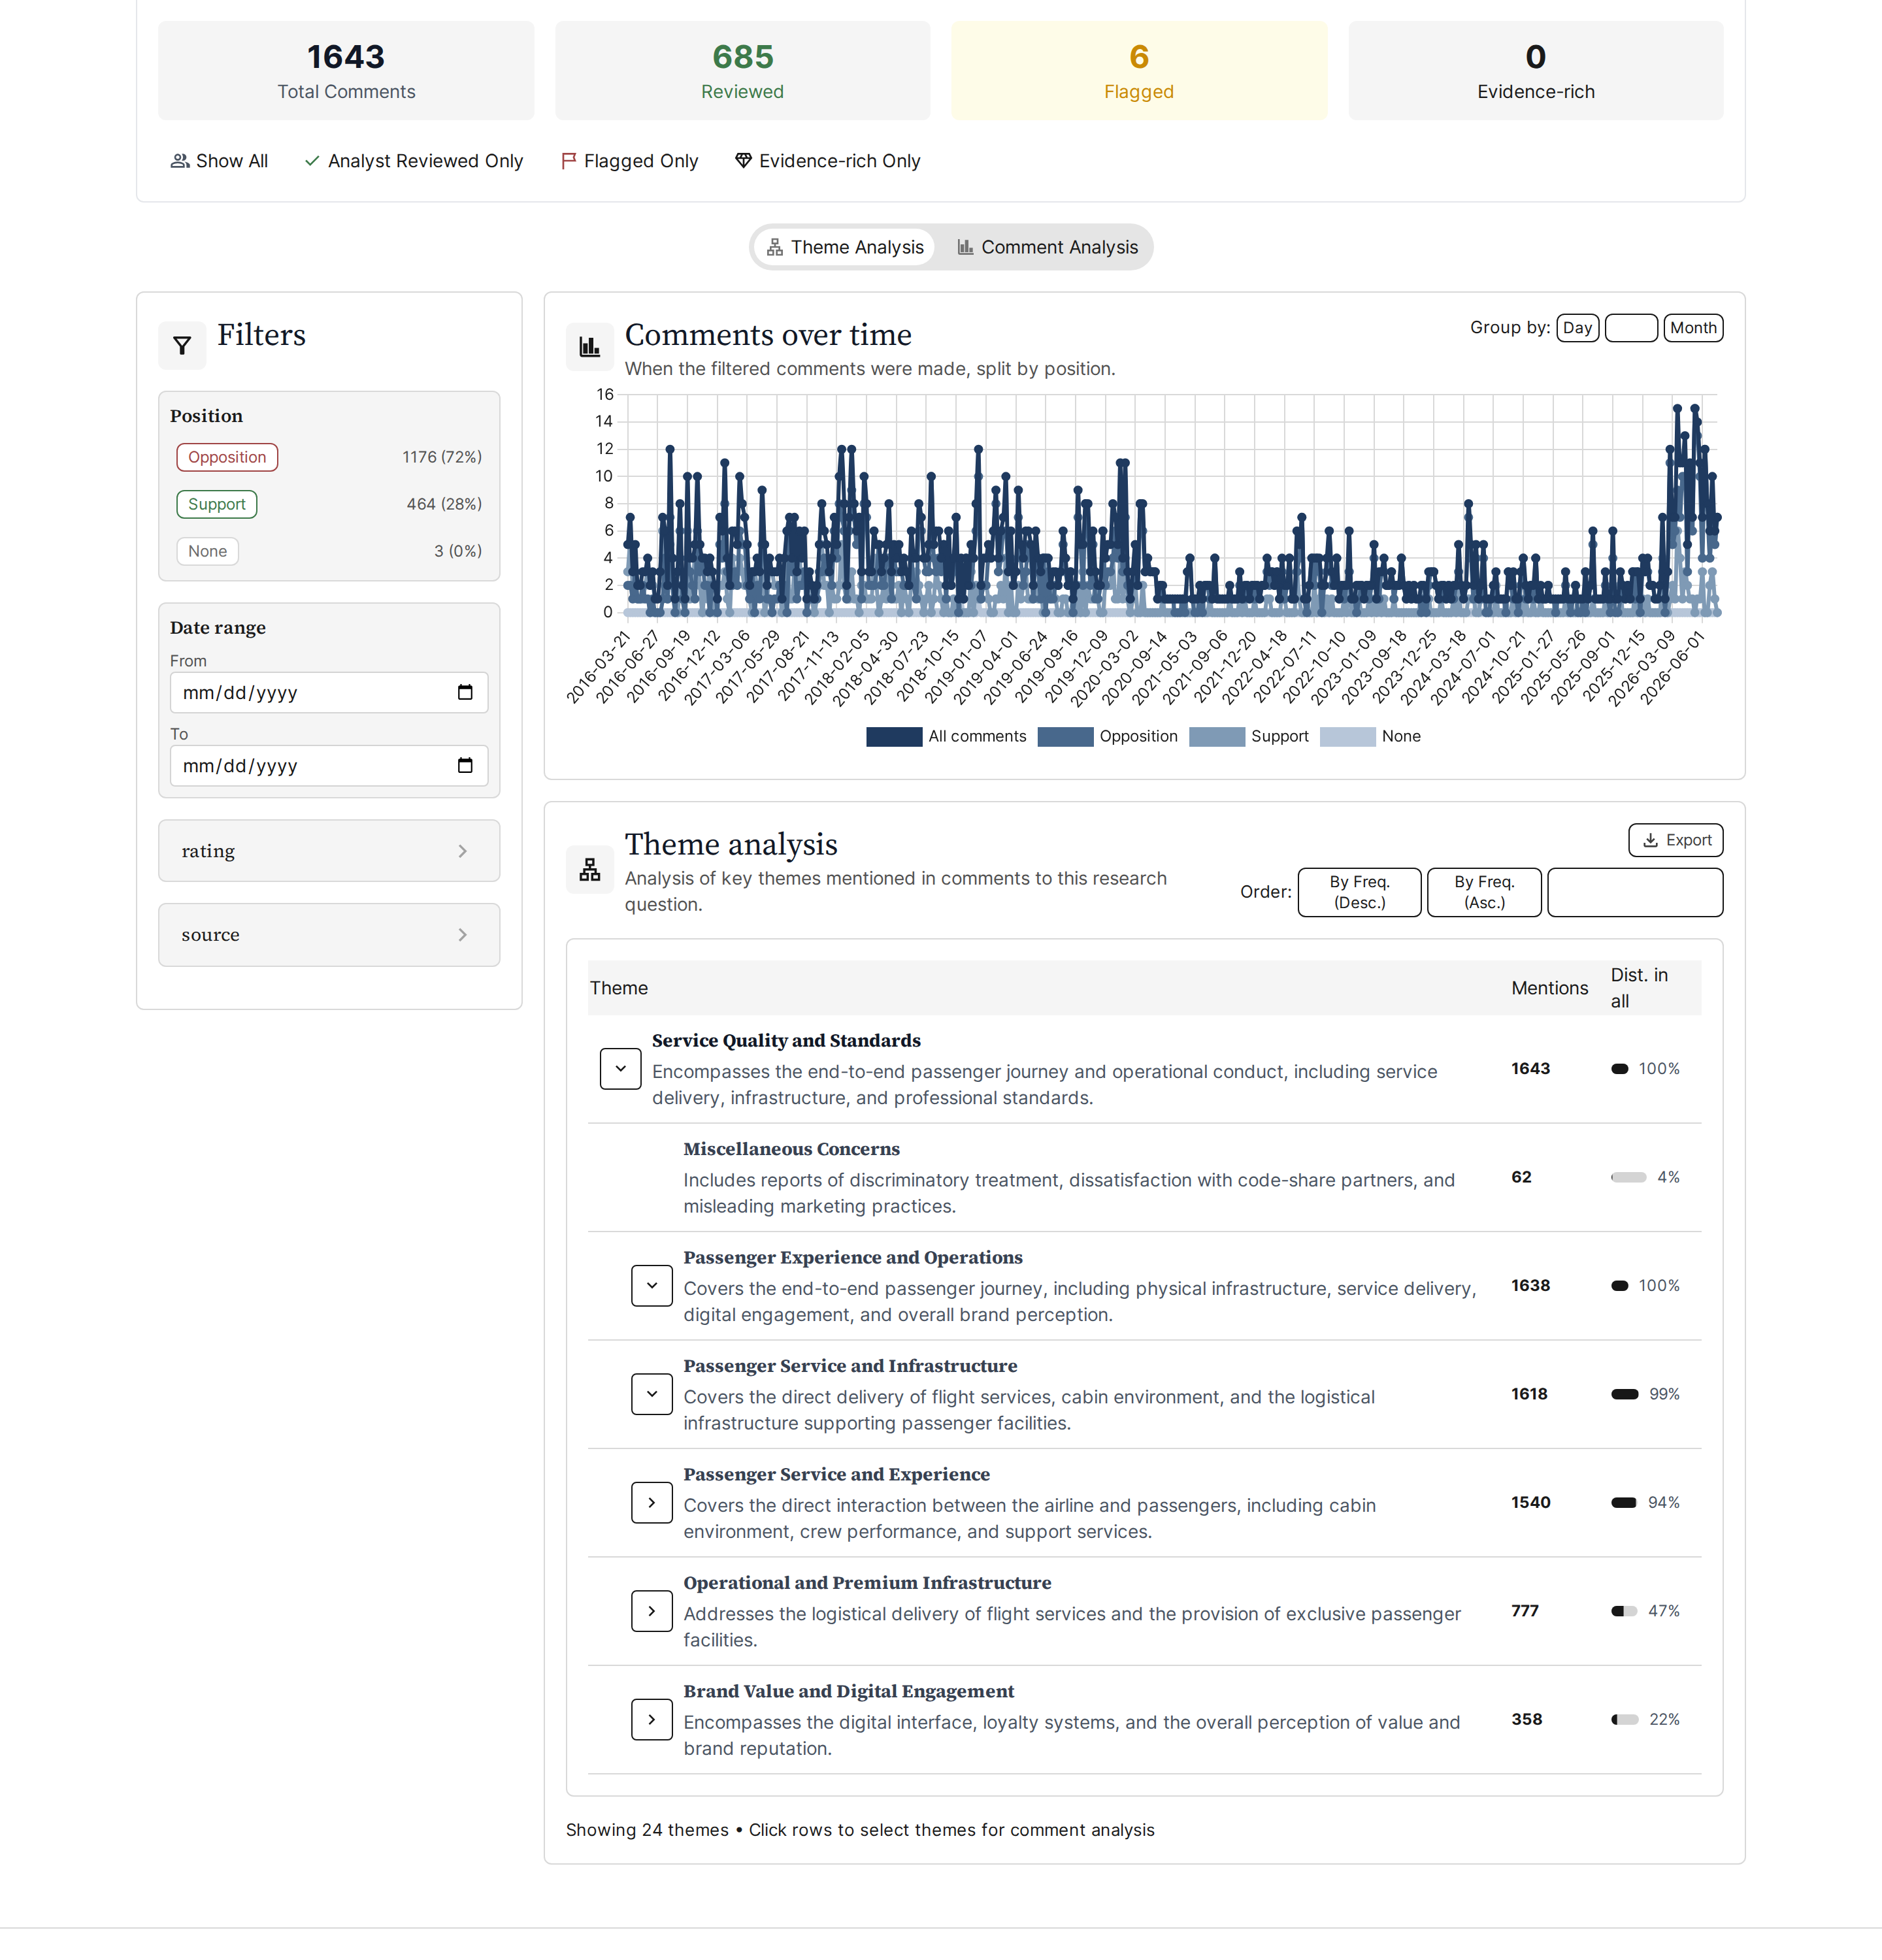This screenshot has width=1882, height=1960.
Task: Click the 1618 mentions value
Action: [x=1529, y=1394]
